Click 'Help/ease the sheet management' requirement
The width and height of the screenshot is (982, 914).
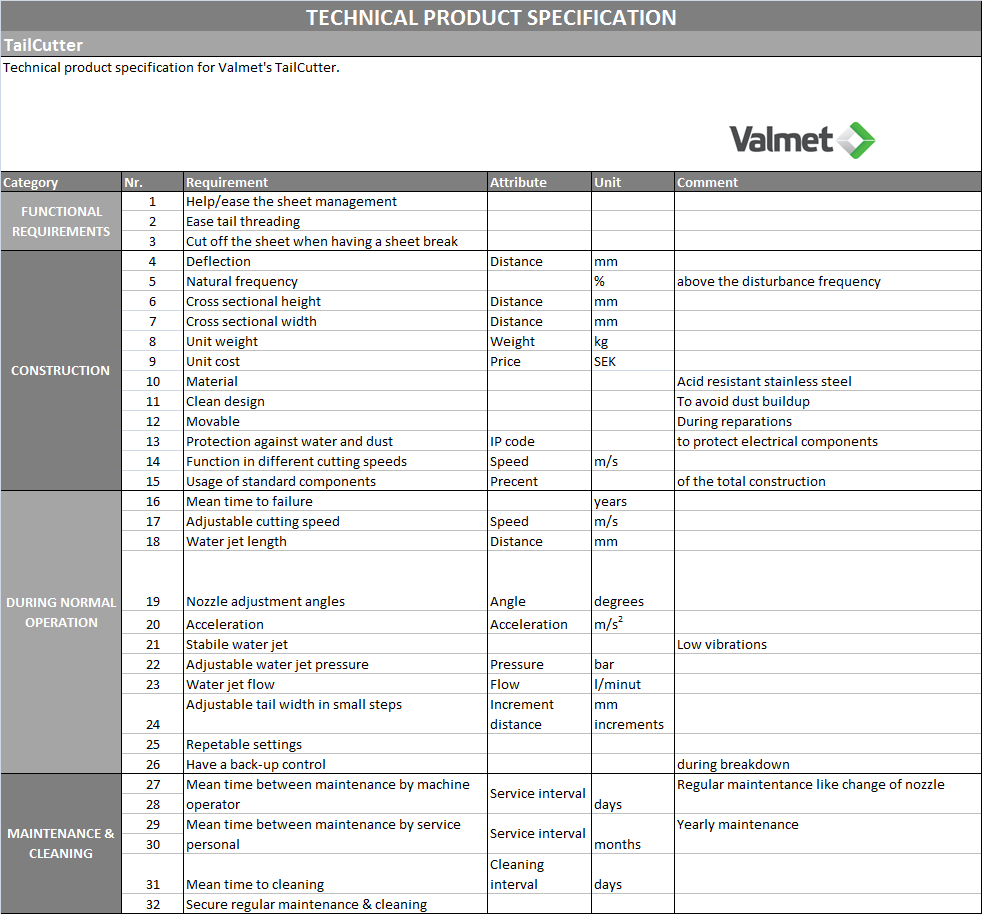[335, 202]
